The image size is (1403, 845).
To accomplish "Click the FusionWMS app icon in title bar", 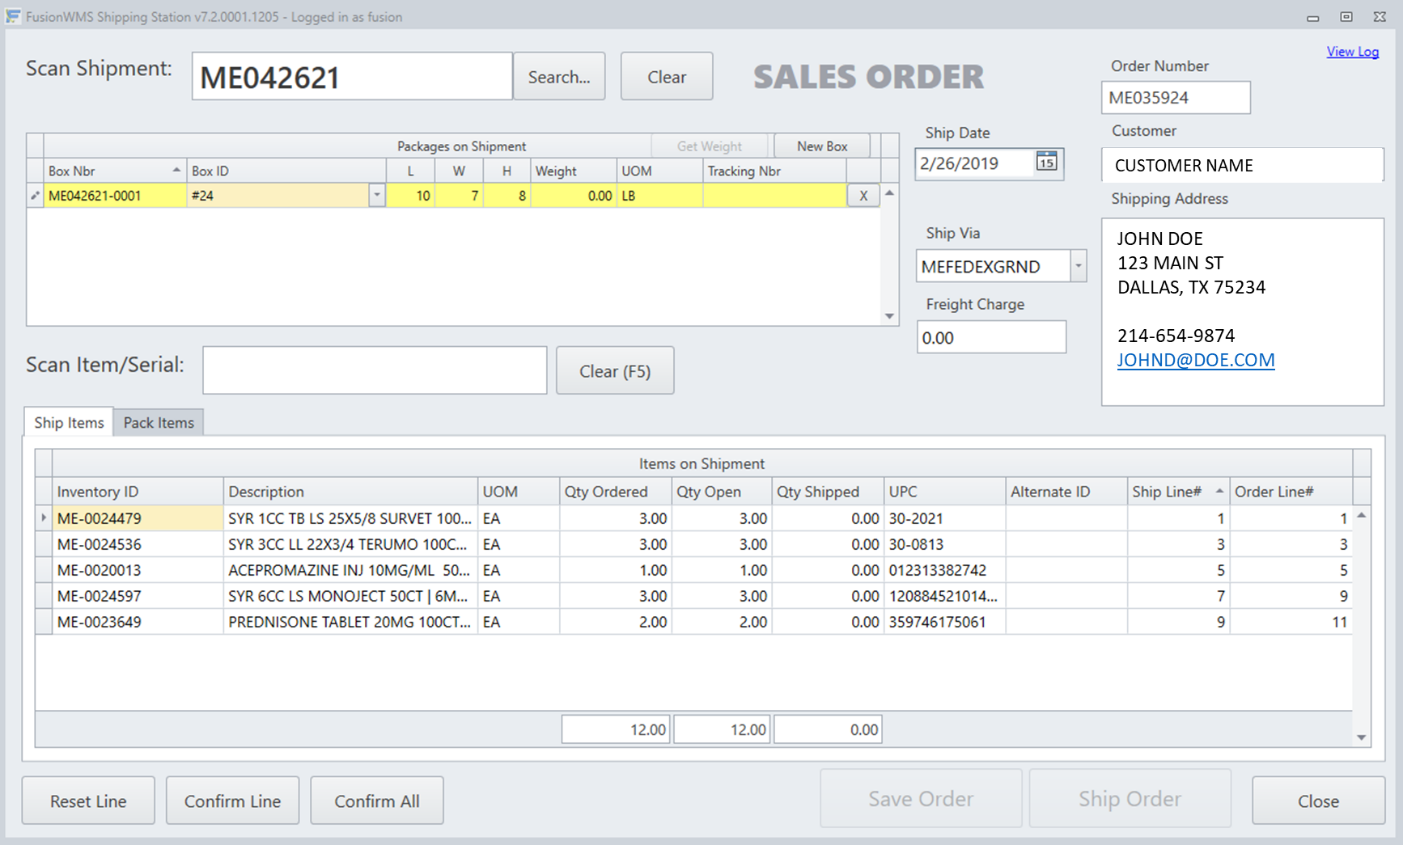I will (x=13, y=16).
